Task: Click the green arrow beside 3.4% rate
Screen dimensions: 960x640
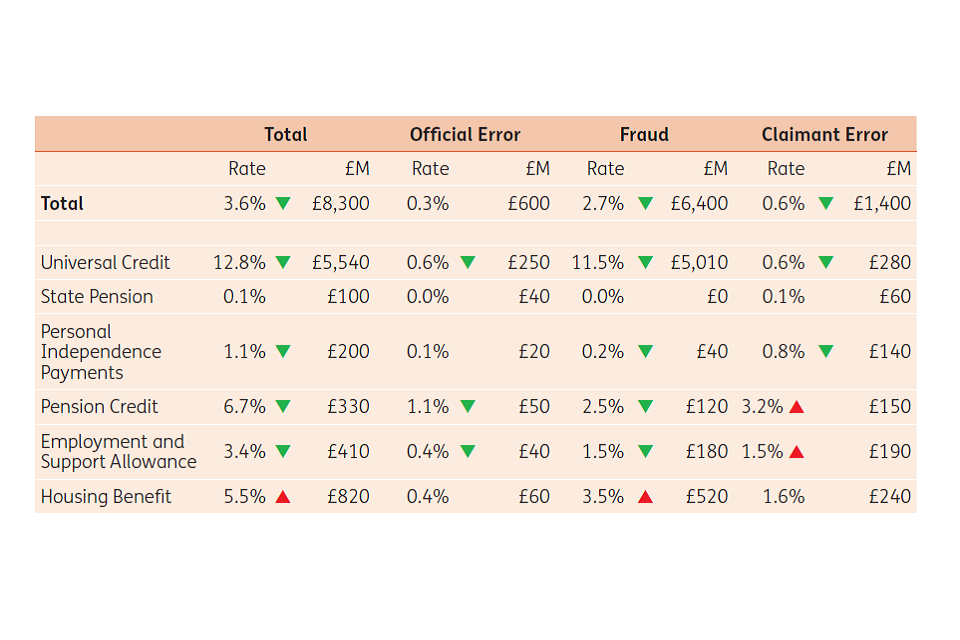Action: [x=283, y=451]
